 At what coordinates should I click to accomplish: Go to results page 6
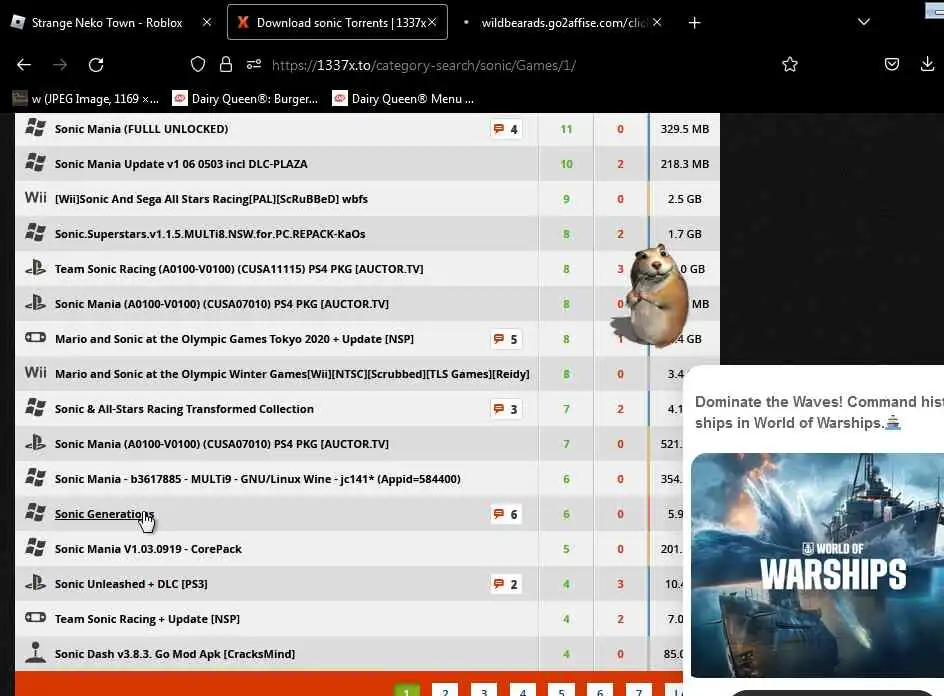pyautogui.click(x=600, y=691)
